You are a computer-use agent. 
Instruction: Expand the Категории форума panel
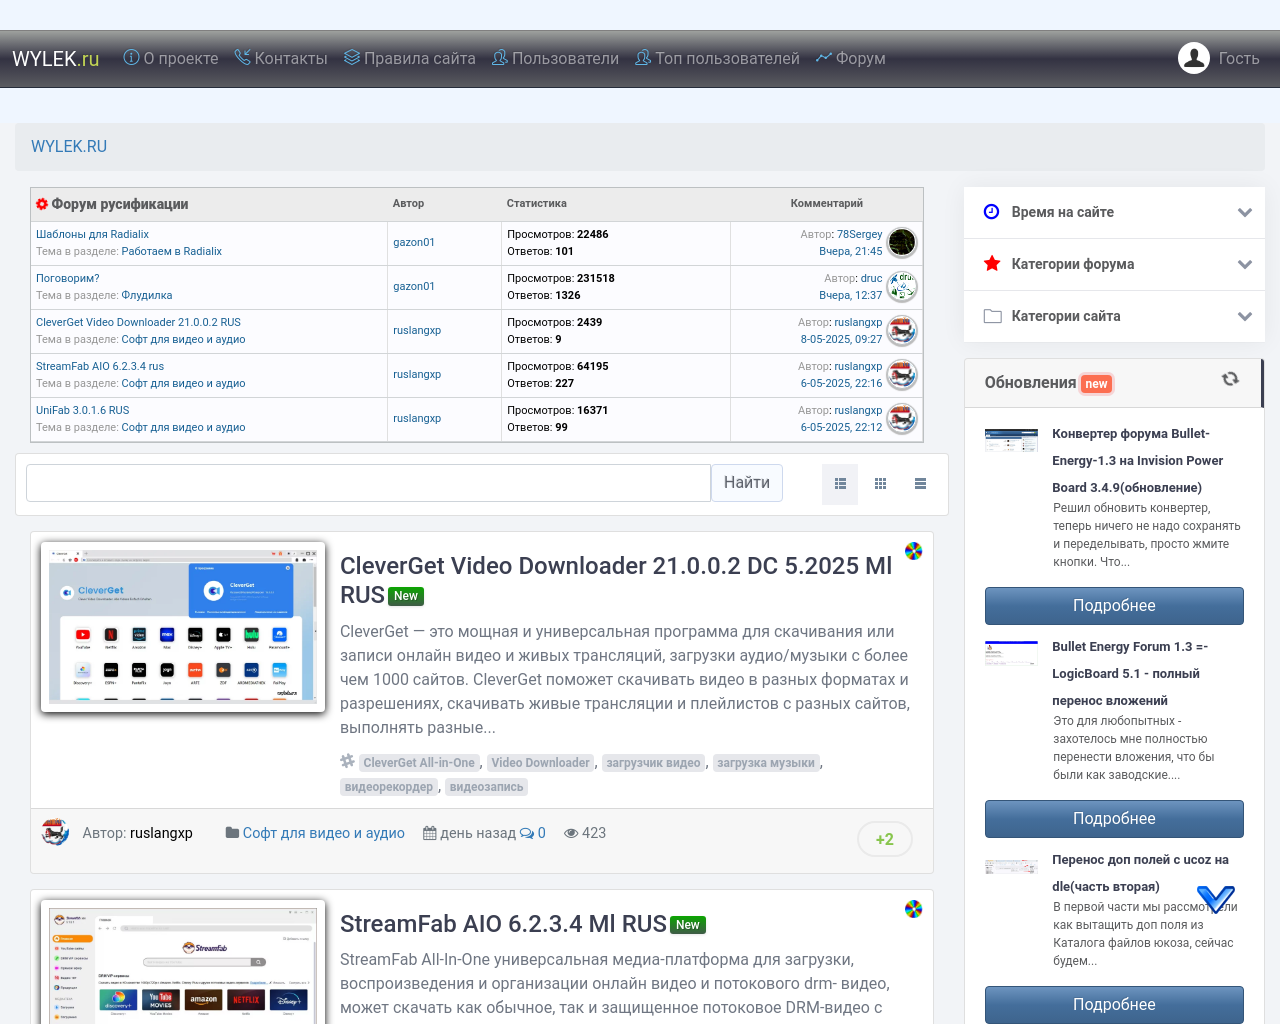coord(1114,264)
